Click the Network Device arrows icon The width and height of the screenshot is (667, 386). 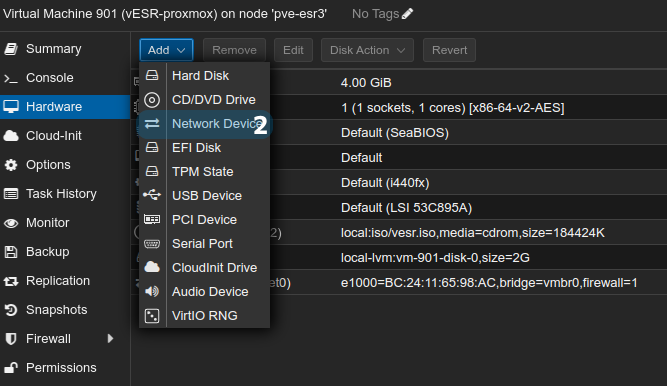152,124
